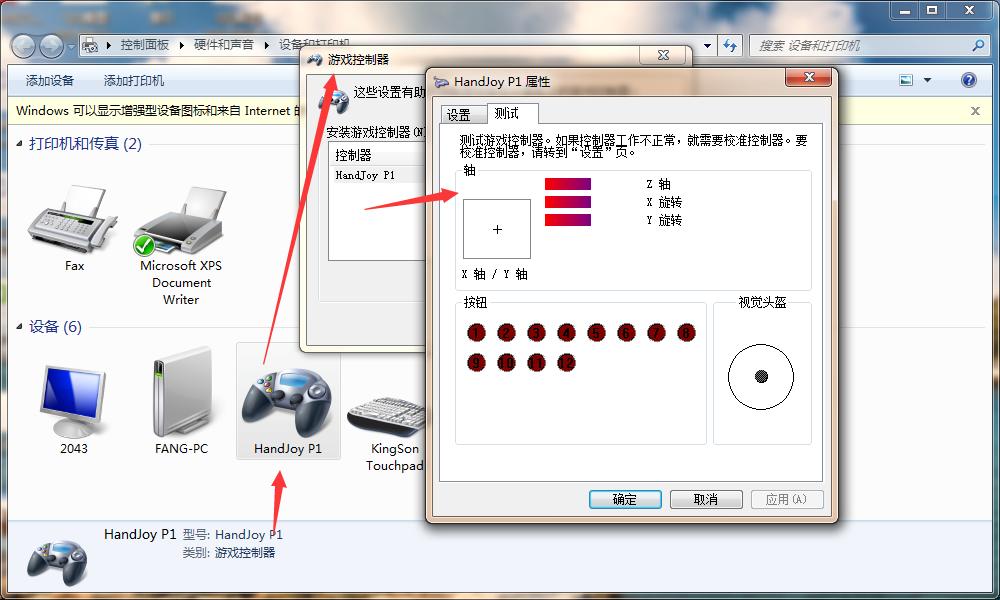Click the help question mark icon
Viewport: 1000px width, 600px height.
click(967, 80)
